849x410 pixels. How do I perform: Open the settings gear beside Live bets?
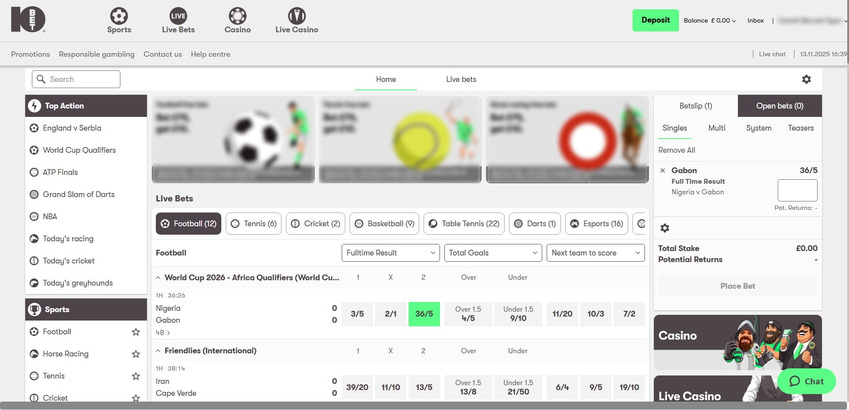(806, 79)
